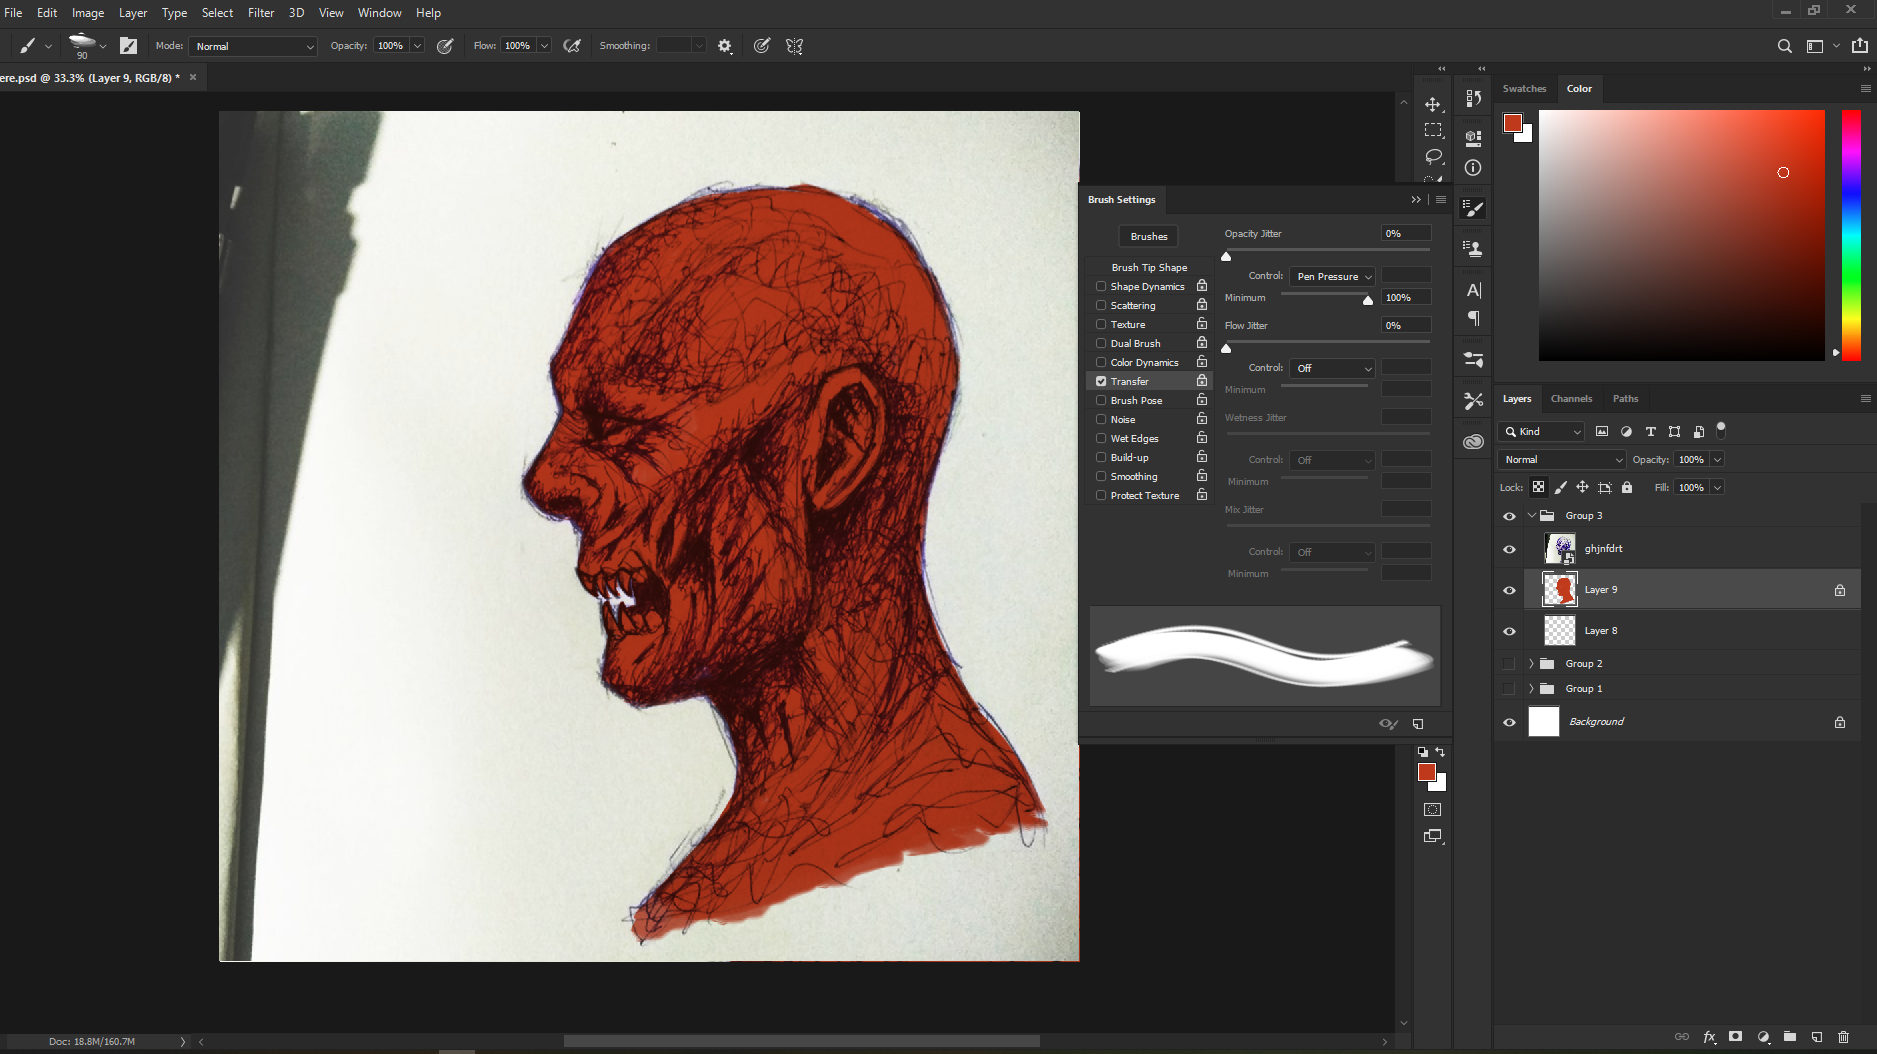Collapse the Group 3 folder
Screen dimensions: 1877x1054
[1531, 516]
